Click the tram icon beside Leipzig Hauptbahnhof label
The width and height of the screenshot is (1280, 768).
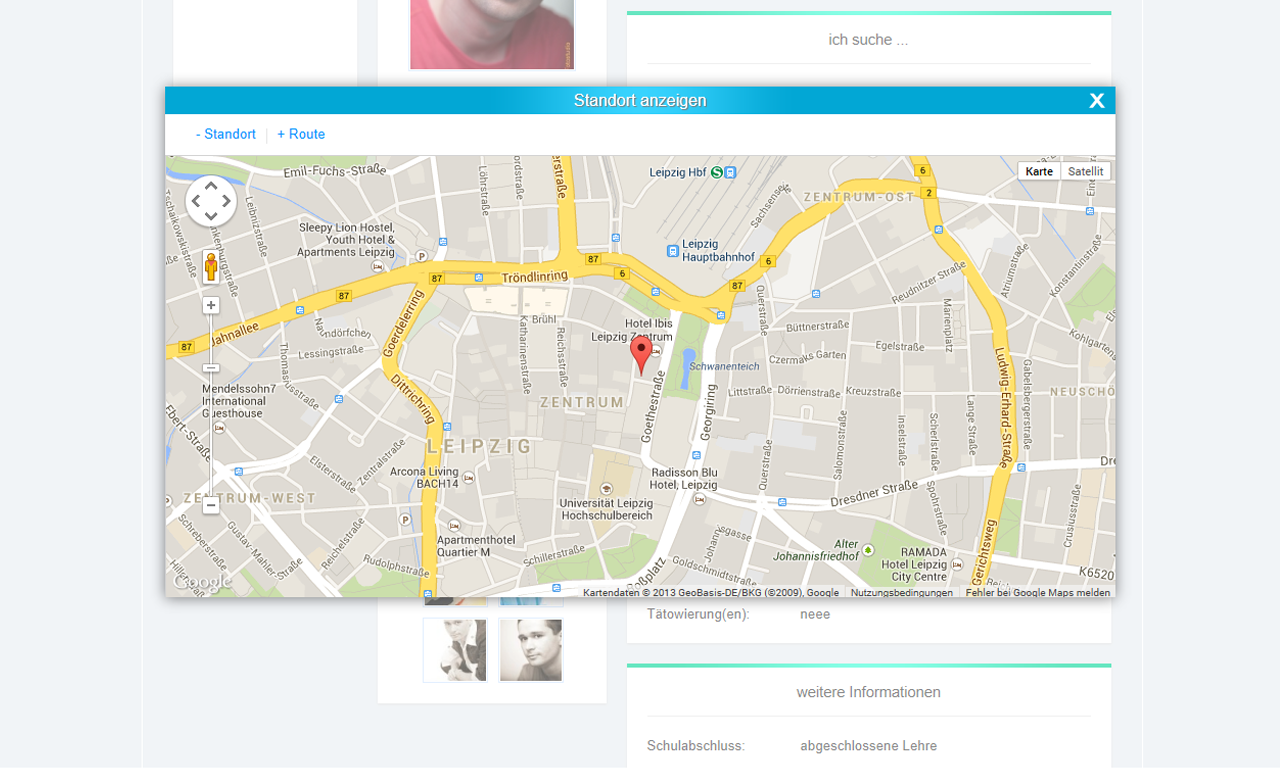(x=673, y=250)
